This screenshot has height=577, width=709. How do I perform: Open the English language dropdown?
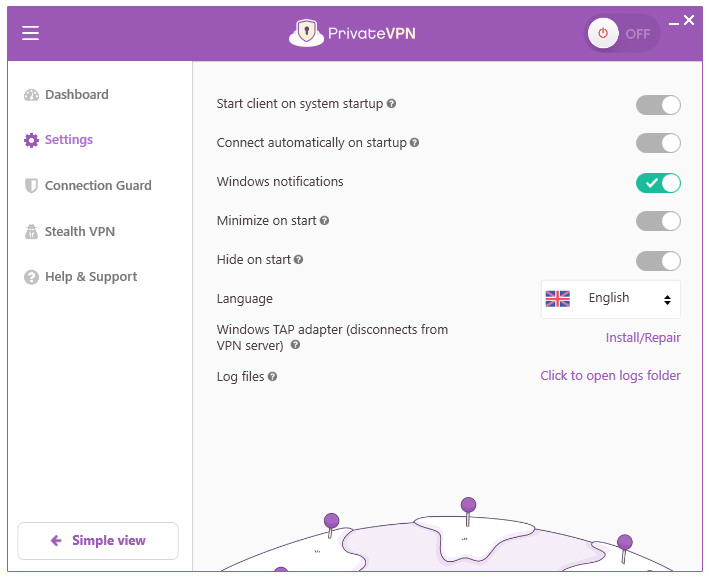(611, 299)
